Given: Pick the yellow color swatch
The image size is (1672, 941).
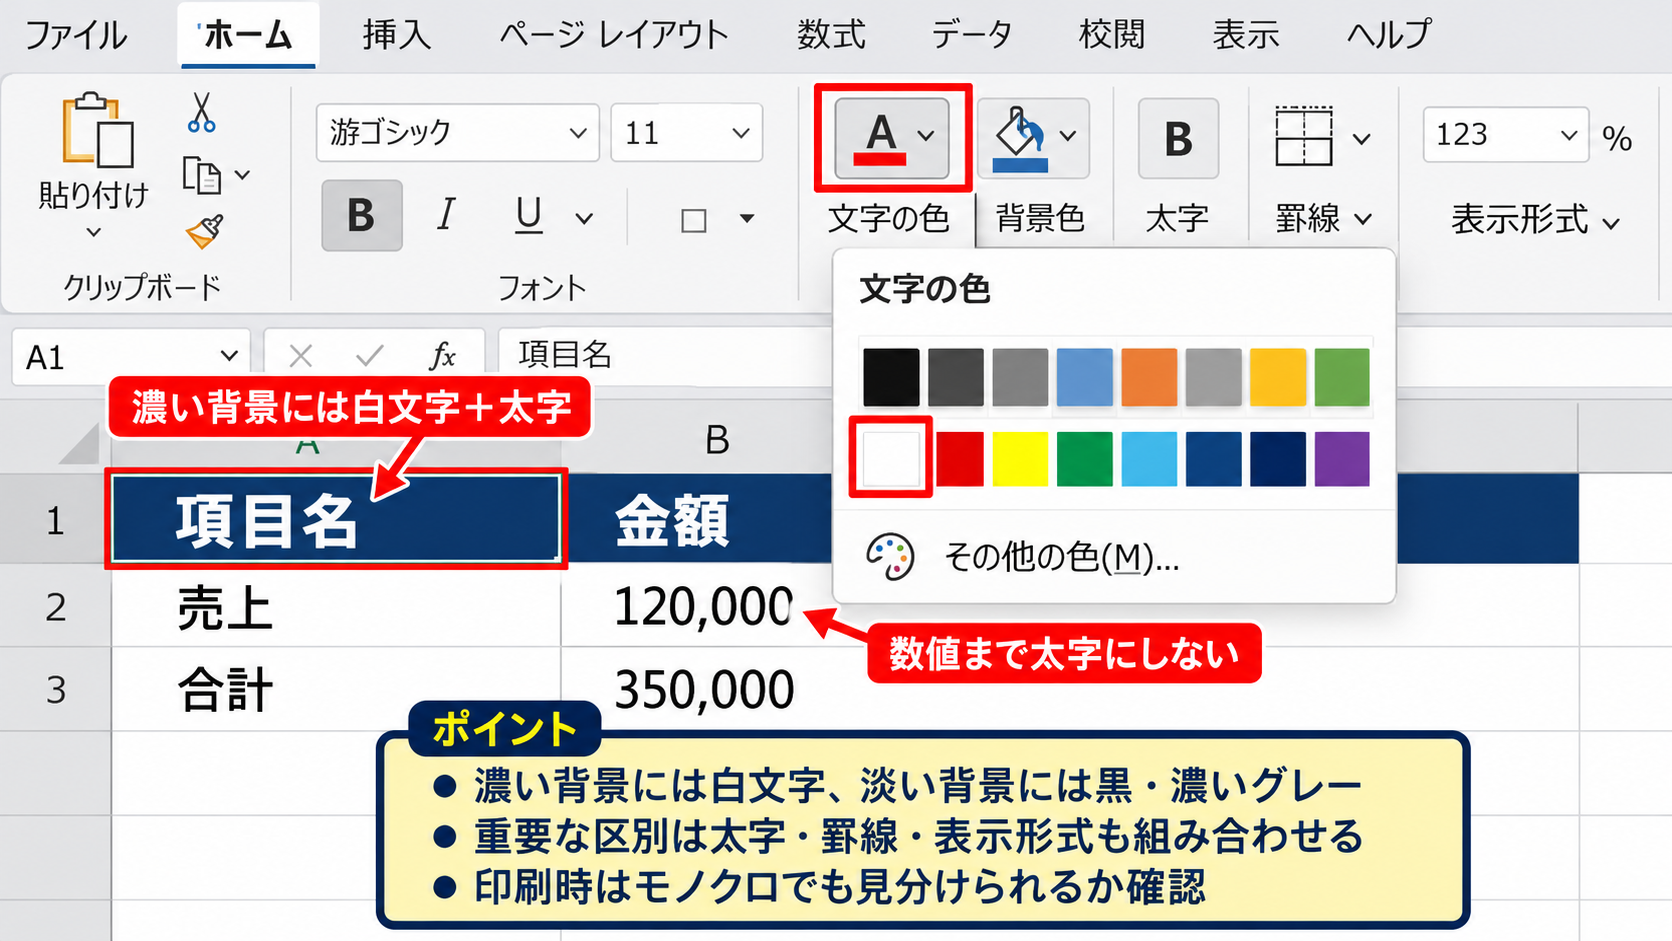Looking at the screenshot, I should click(1020, 459).
